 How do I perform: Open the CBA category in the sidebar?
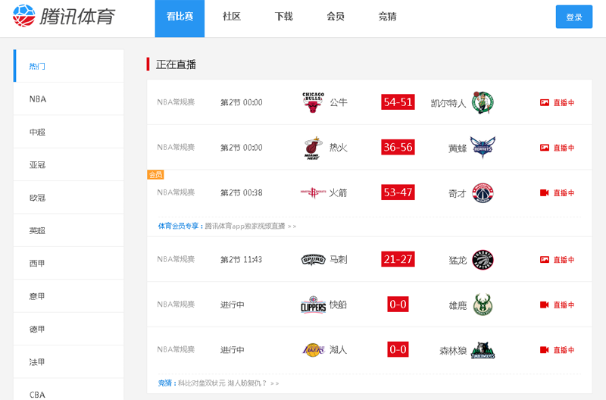[38, 394]
